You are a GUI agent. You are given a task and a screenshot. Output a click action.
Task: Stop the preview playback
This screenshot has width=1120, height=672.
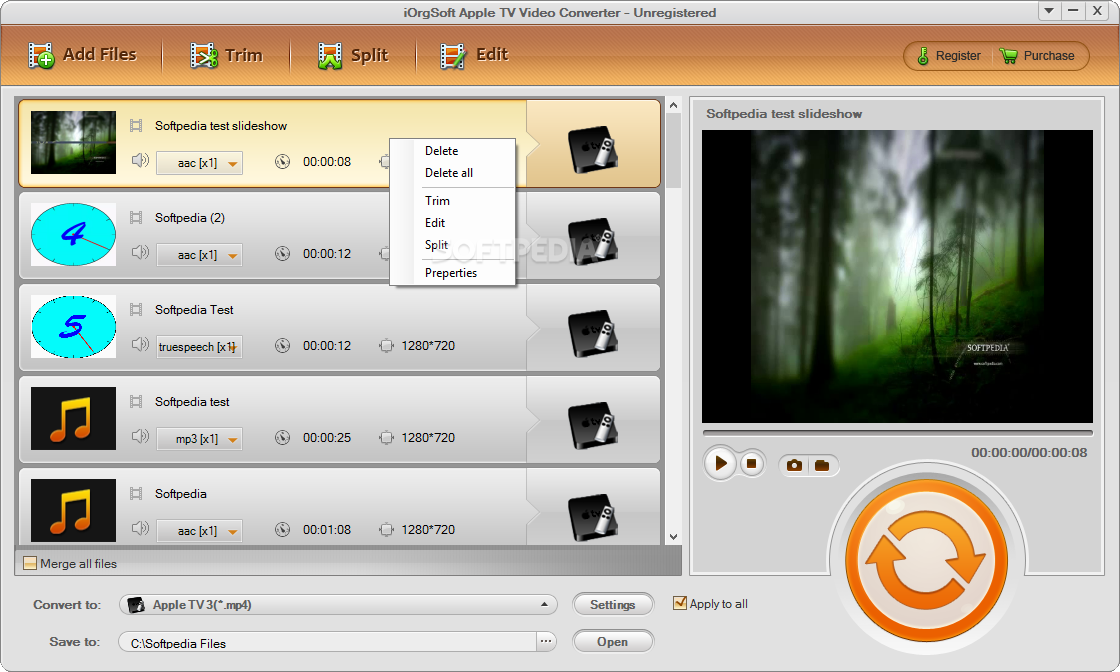[751, 463]
